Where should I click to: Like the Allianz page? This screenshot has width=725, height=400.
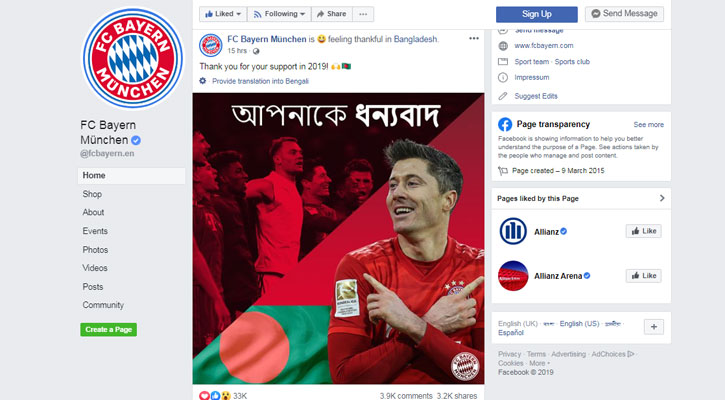644,231
